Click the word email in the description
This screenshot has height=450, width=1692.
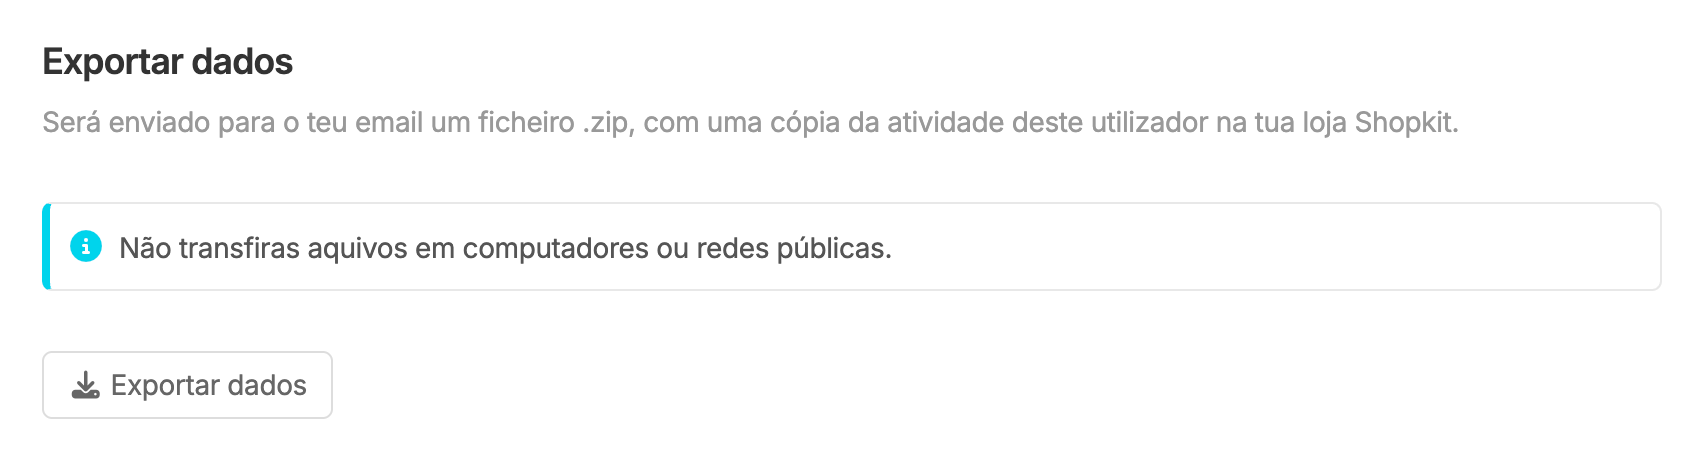click(389, 123)
